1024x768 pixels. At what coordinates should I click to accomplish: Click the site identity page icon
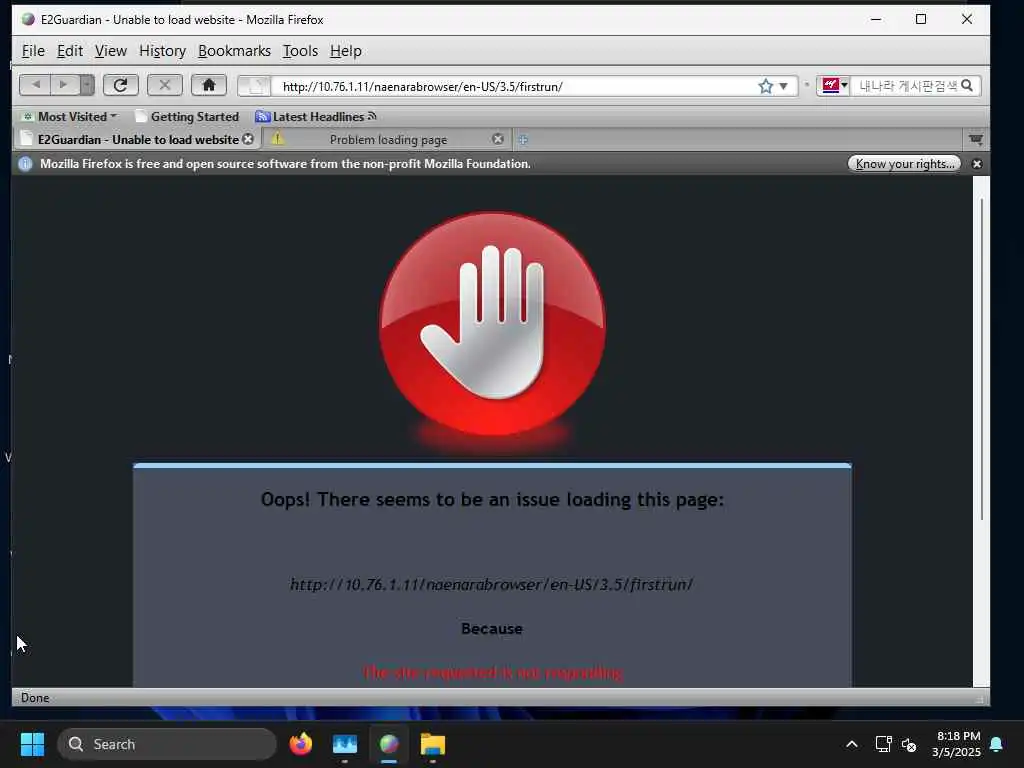[255, 86]
